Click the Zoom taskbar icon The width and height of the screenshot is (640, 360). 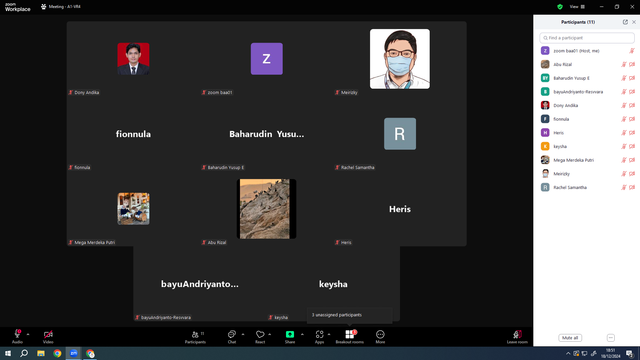[x=73, y=353]
